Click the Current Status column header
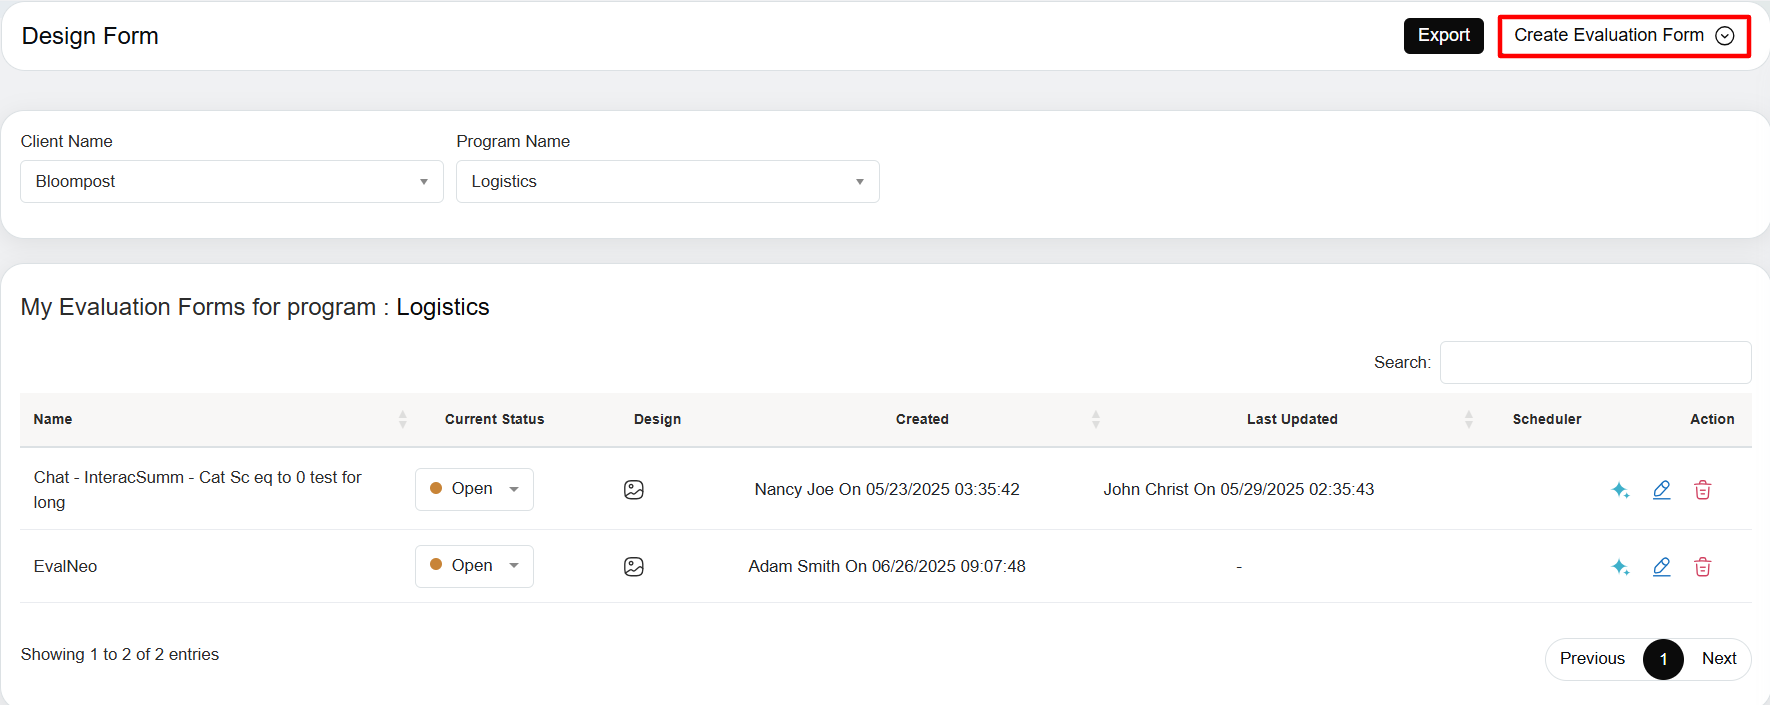 coord(495,419)
